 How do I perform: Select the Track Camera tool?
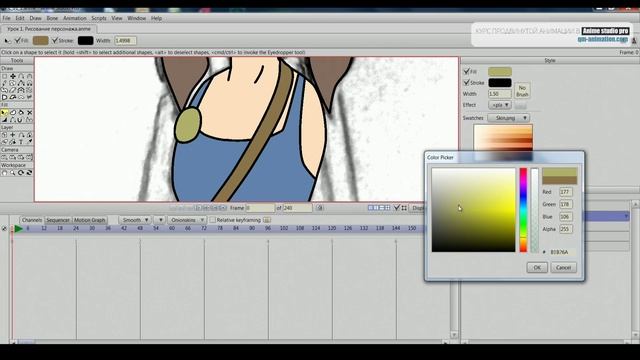(4, 157)
